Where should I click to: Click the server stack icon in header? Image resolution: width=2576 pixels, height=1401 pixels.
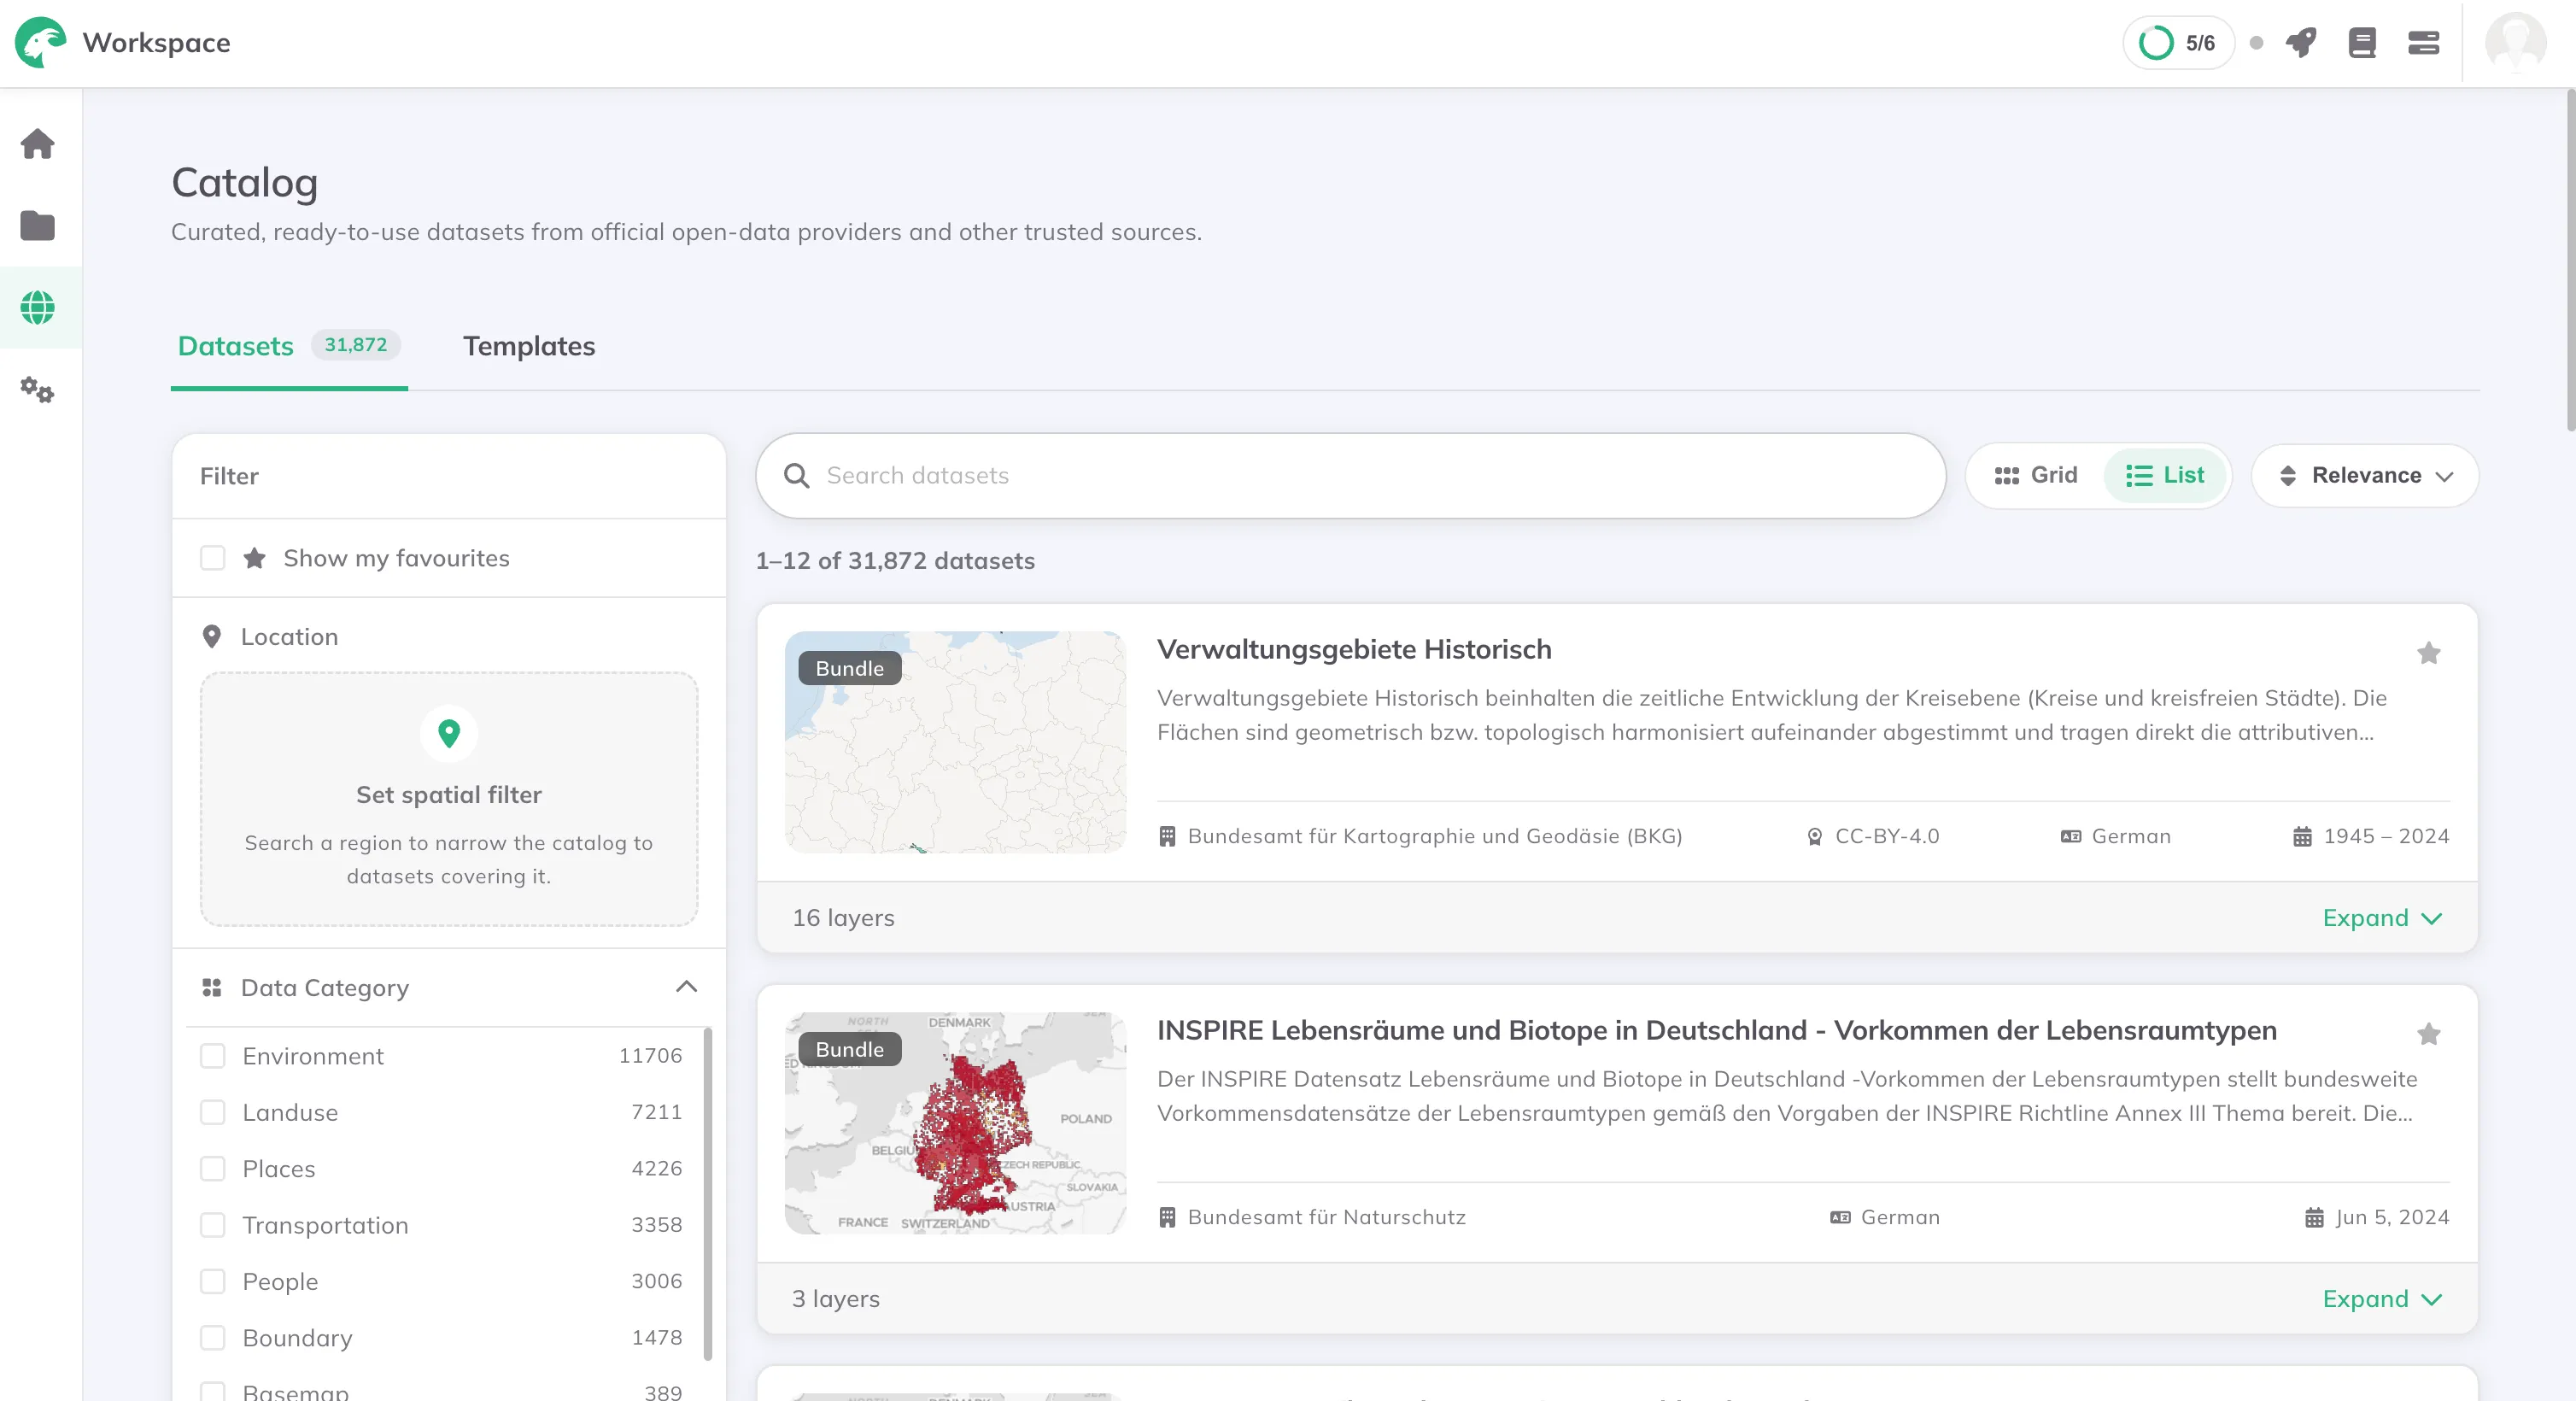point(2424,43)
